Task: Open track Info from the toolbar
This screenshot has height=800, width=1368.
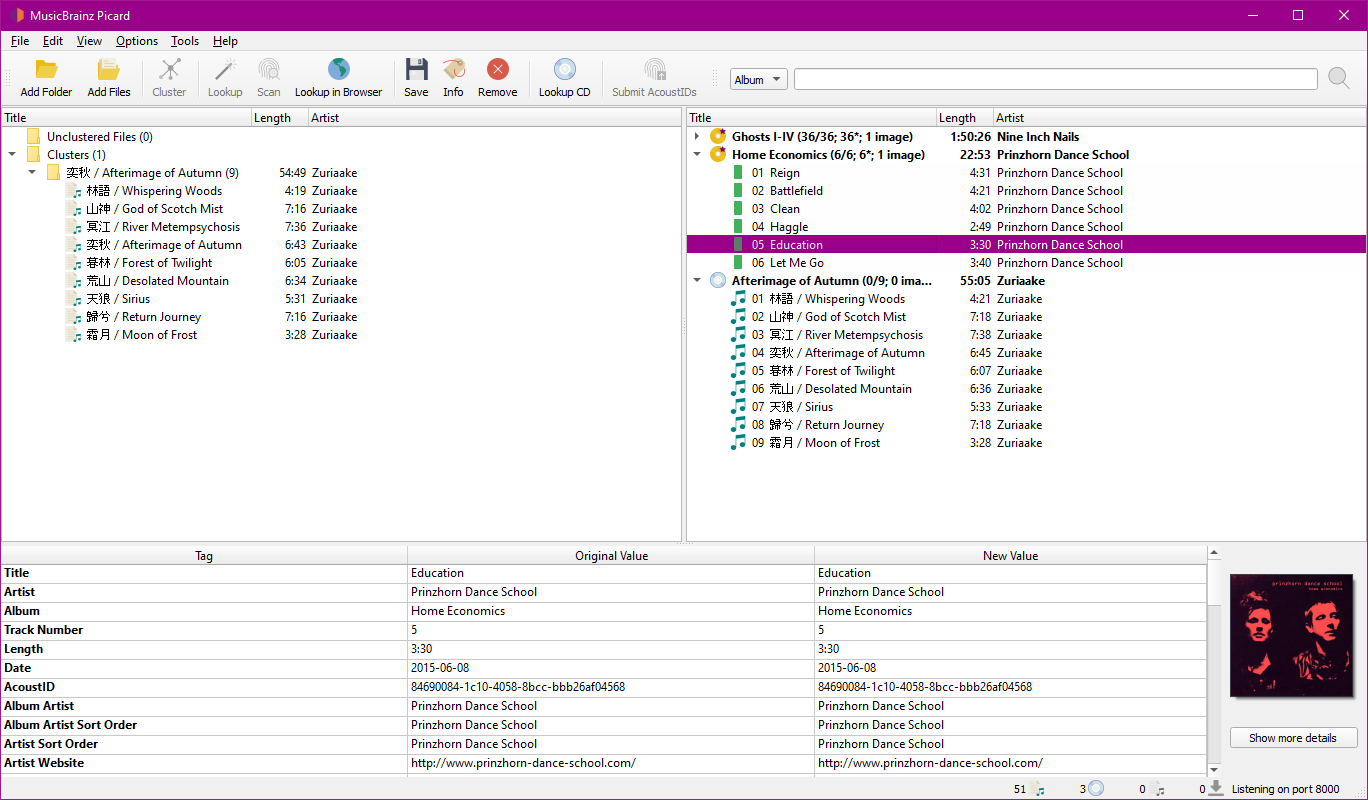Action: pos(453,70)
